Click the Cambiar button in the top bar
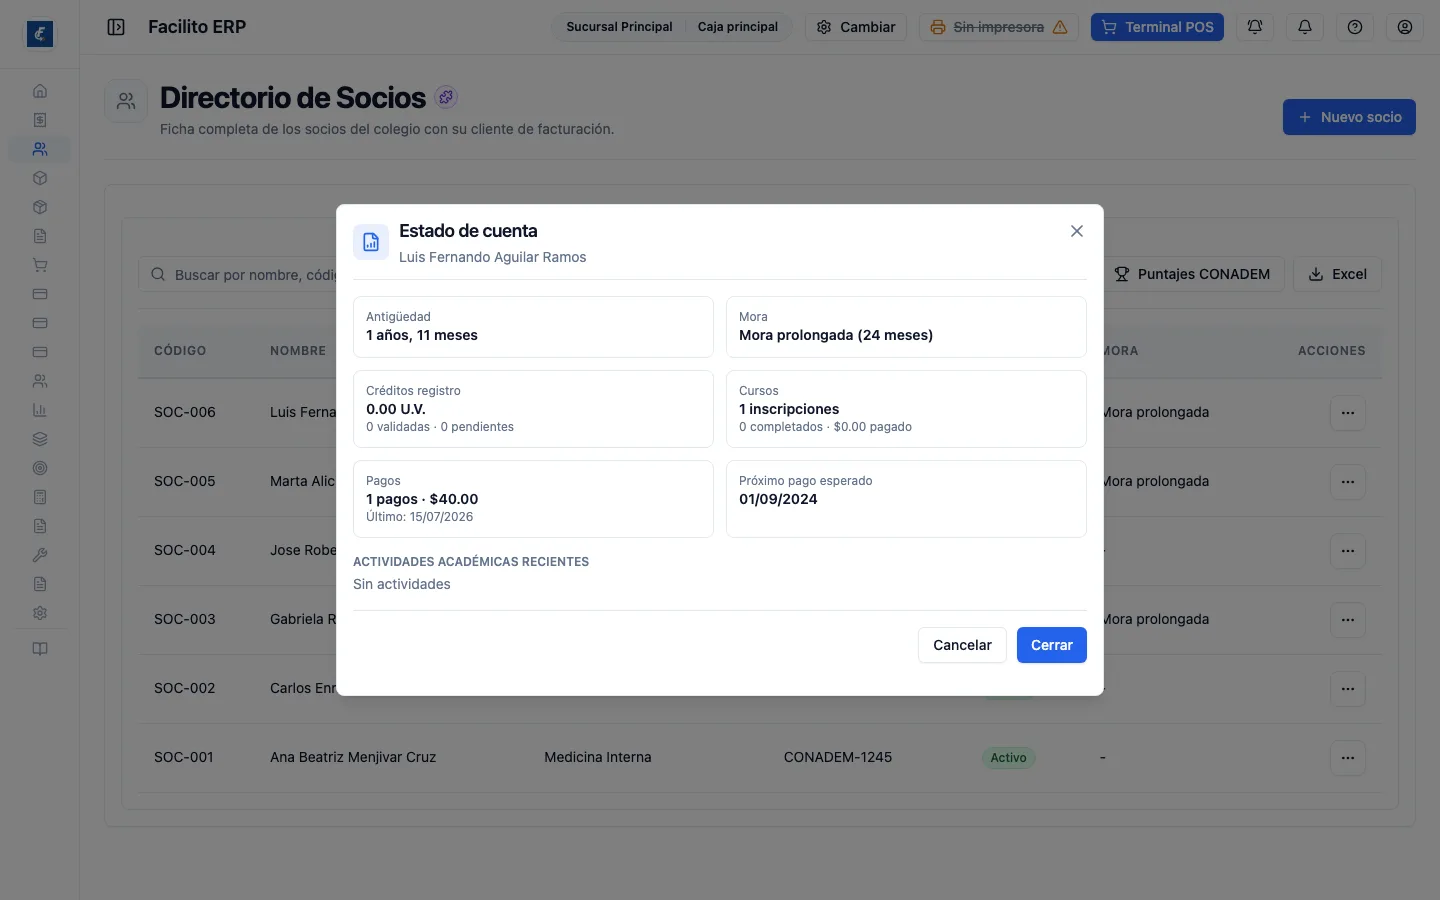Screen dimensions: 1440x900 (x=856, y=27)
